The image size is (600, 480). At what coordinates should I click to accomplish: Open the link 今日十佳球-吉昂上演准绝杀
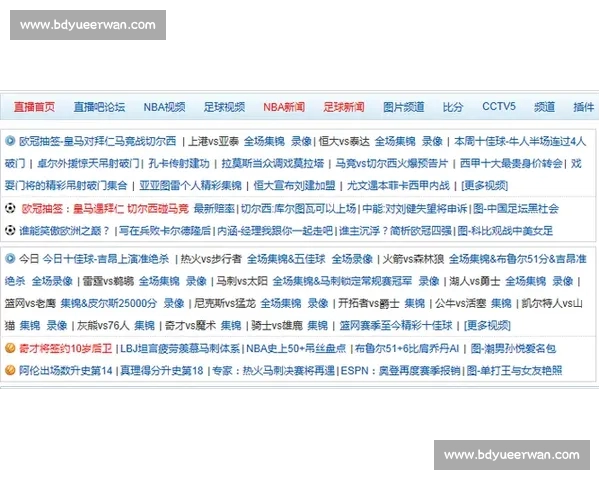click(x=106, y=259)
